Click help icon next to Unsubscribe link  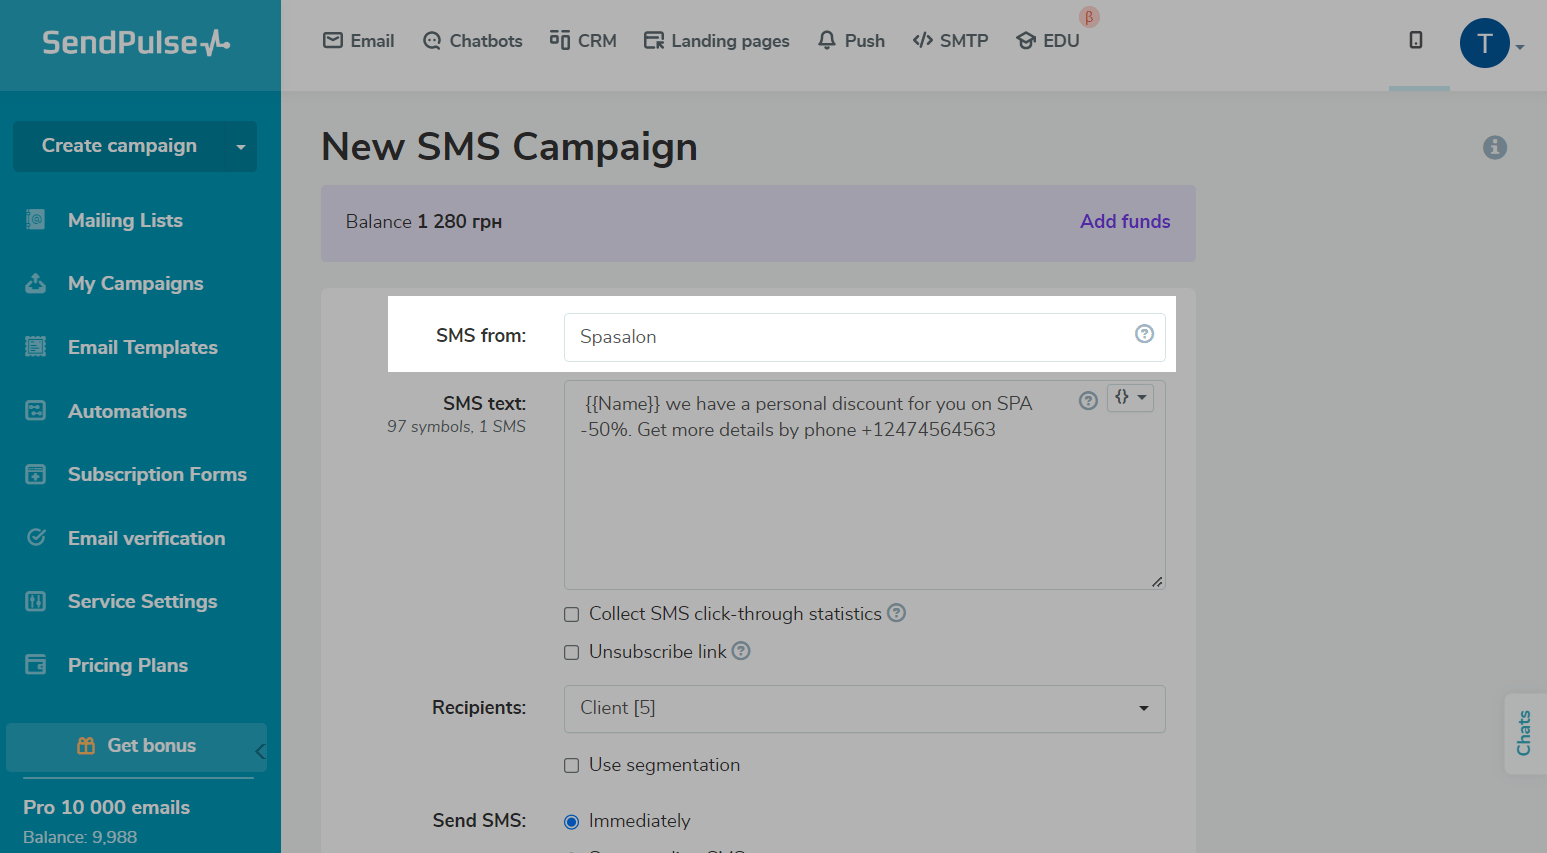point(741,651)
